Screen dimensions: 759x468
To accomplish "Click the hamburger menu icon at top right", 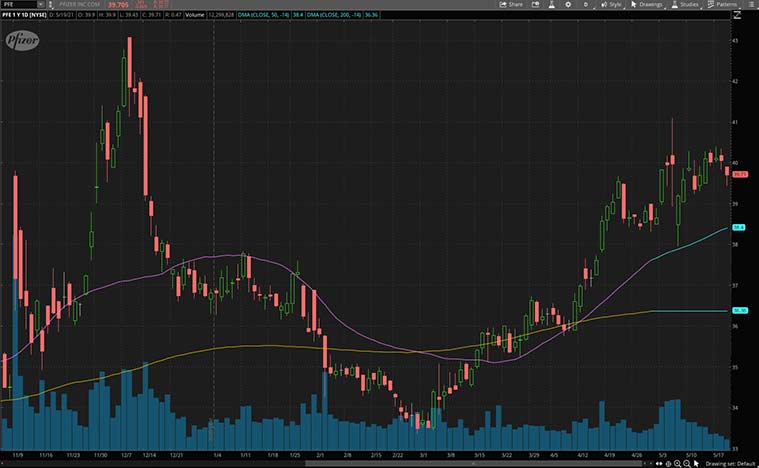I will [x=750, y=4].
